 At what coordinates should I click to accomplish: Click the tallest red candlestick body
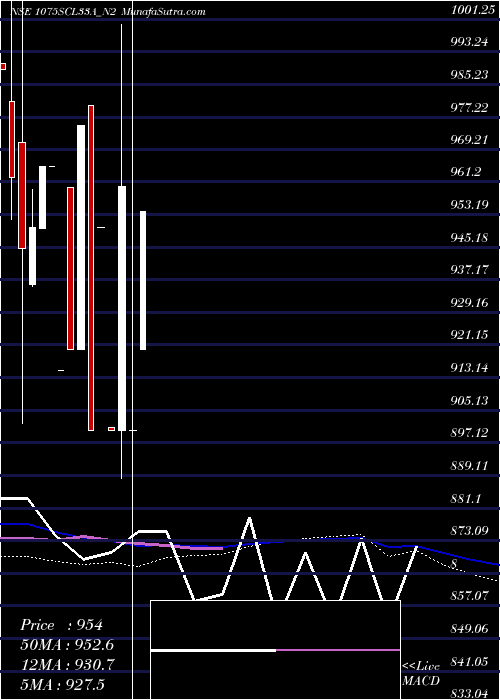point(91,268)
